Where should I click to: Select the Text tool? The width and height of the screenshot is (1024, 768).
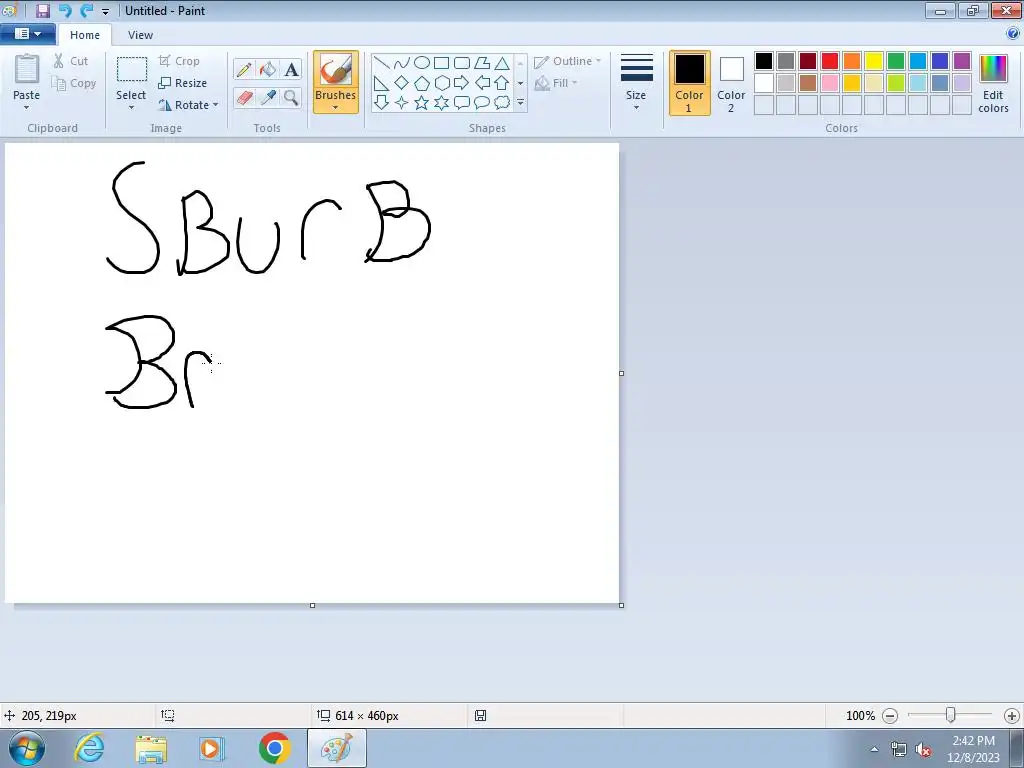(291, 69)
